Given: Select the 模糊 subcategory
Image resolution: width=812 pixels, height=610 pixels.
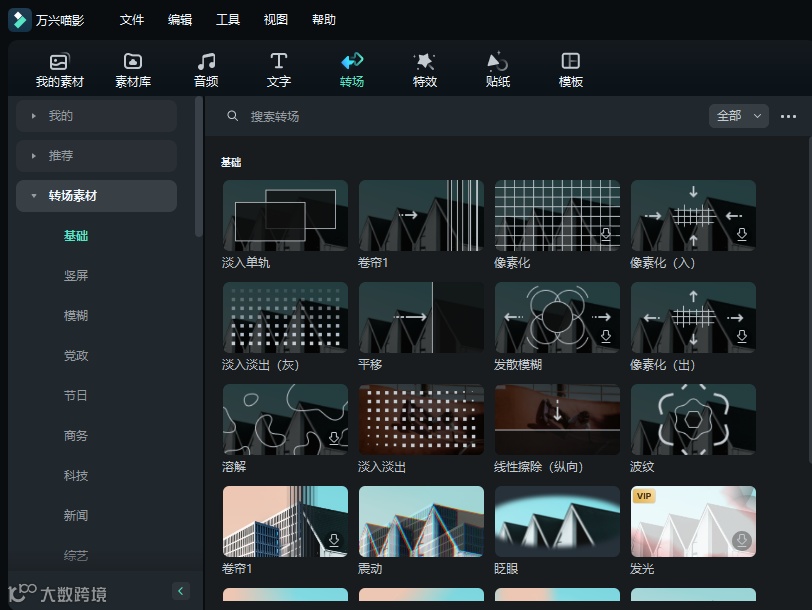Looking at the screenshot, I should click(x=76, y=315).
